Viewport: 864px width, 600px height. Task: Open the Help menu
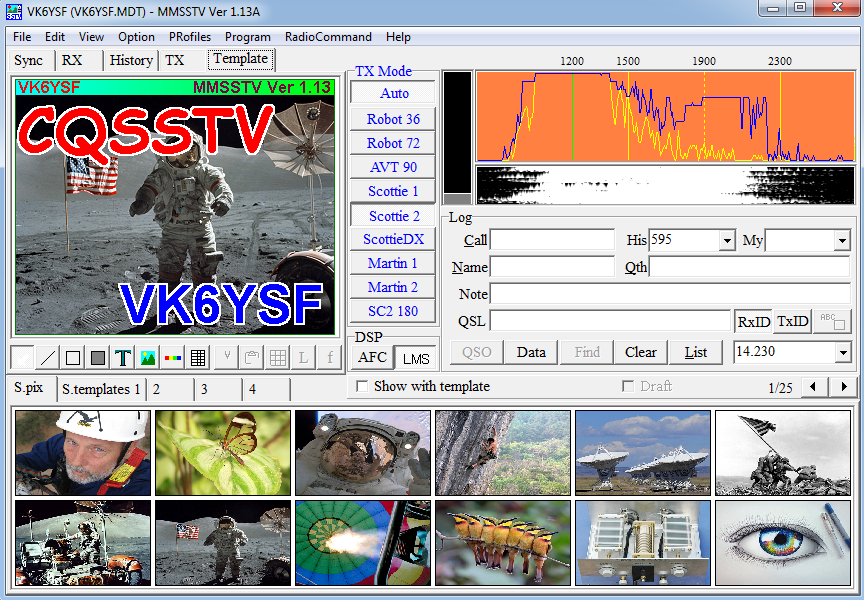398,37
